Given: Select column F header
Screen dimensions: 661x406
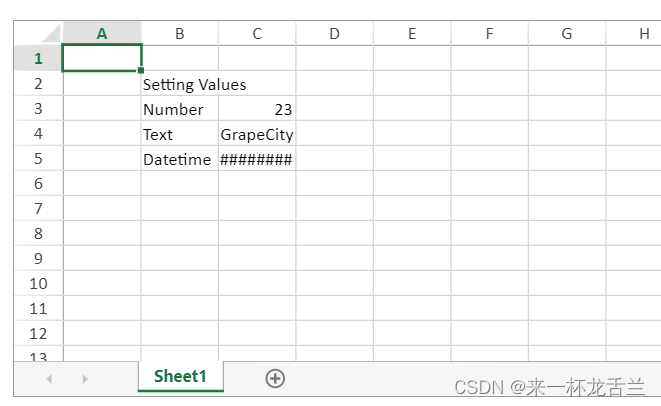Looking at the screenshot, I should tap(489, 34).
